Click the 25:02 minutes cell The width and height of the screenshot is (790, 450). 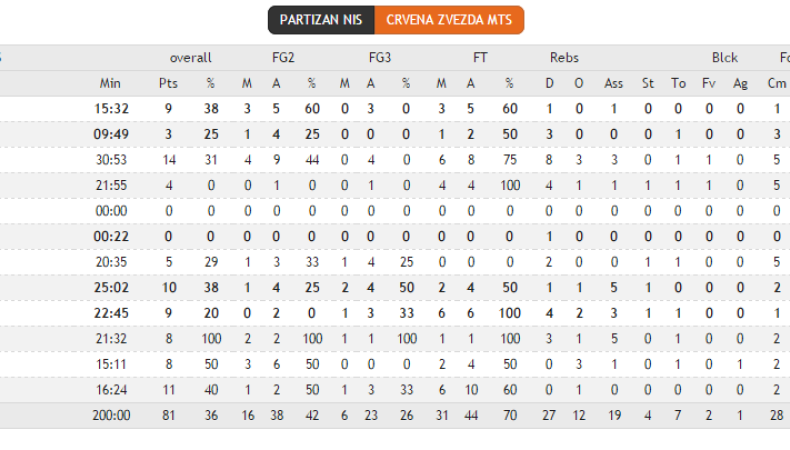(x=110, y=287)
